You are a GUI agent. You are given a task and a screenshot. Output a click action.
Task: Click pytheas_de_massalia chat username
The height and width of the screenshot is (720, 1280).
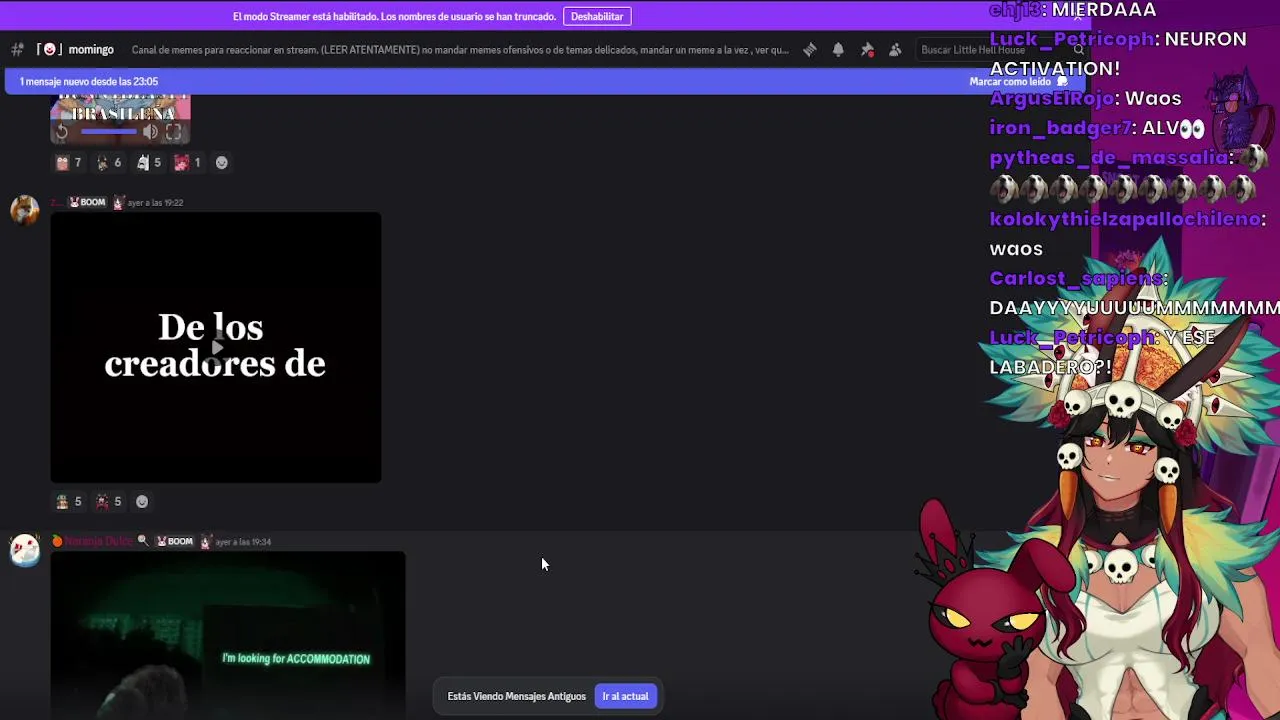(1108, 158)
